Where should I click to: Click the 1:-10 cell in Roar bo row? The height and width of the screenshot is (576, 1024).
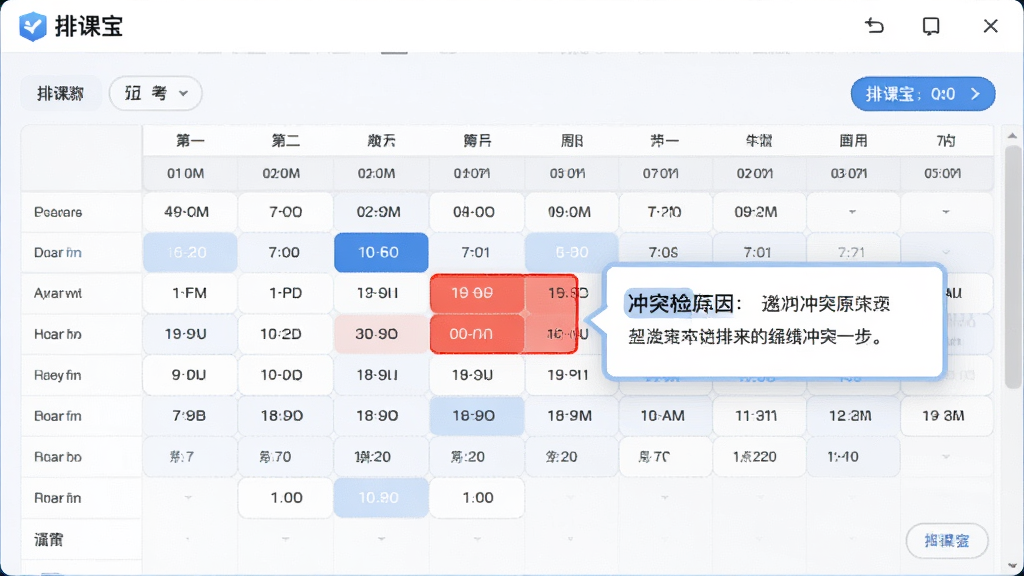click(x=854, y=456)
